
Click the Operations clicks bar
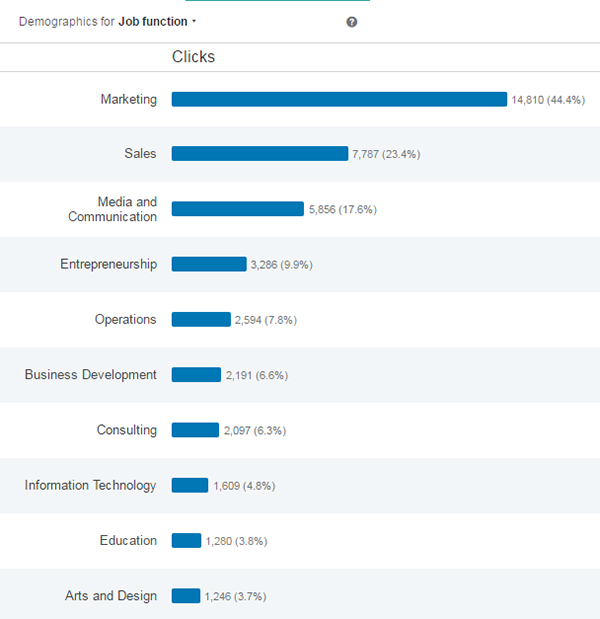[200, 319]
